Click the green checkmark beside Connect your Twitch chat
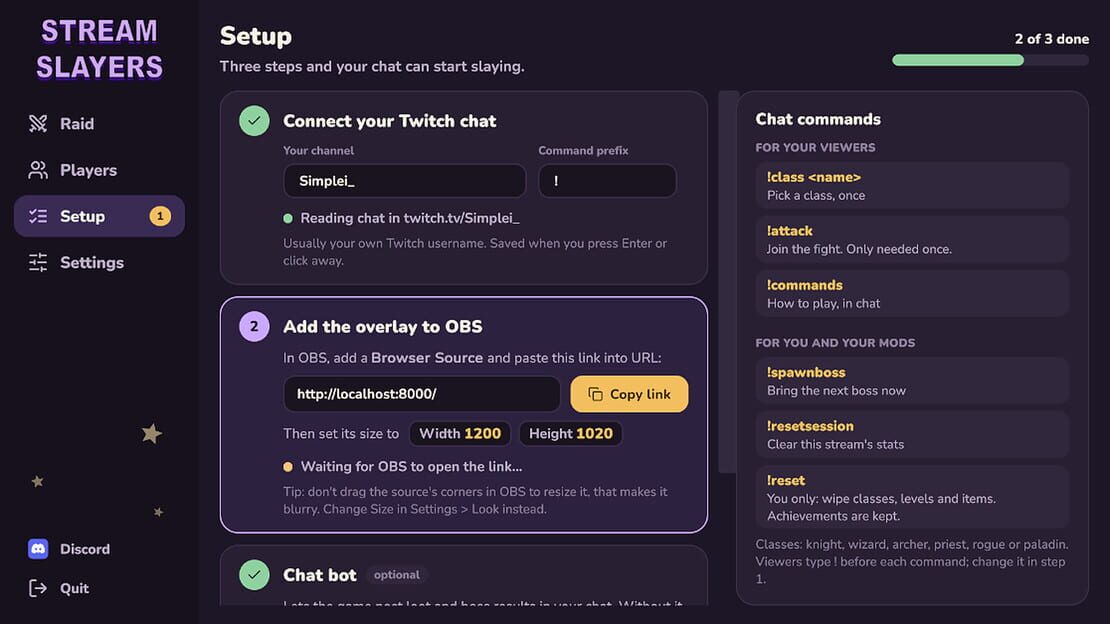1110x624 pixels. coord(254,120)
